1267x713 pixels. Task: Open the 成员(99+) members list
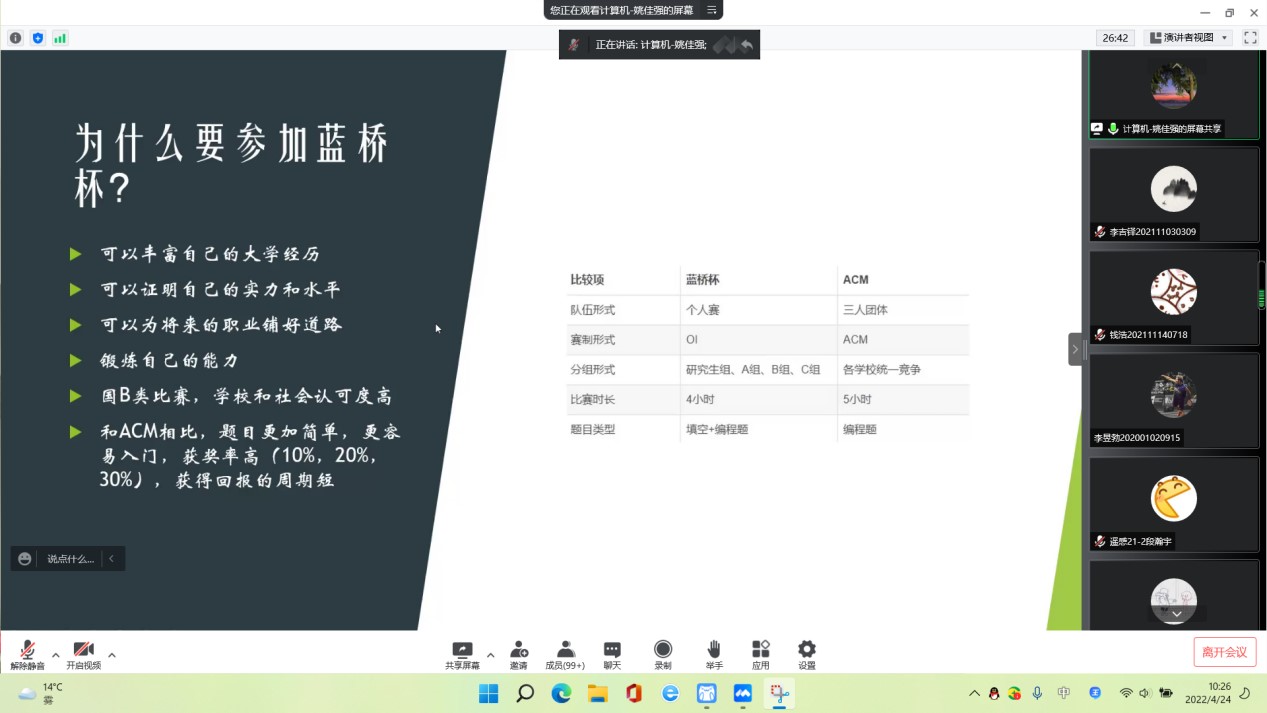(x=565, y=655)
